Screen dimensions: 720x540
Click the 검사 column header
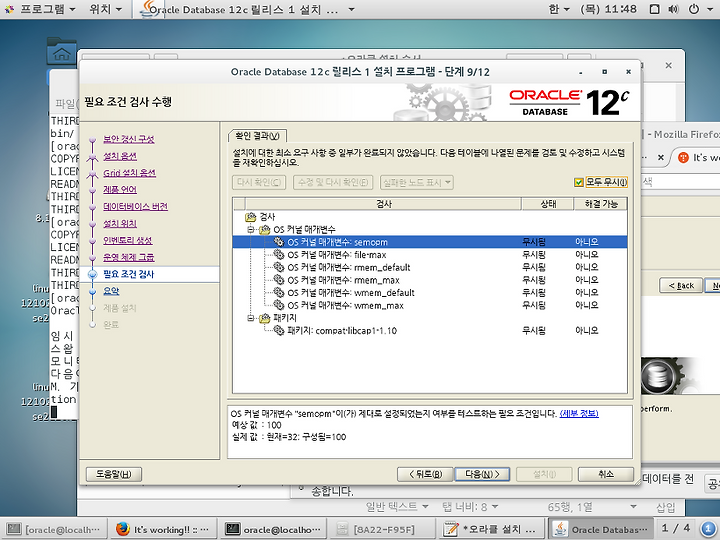tap(383, 204)
